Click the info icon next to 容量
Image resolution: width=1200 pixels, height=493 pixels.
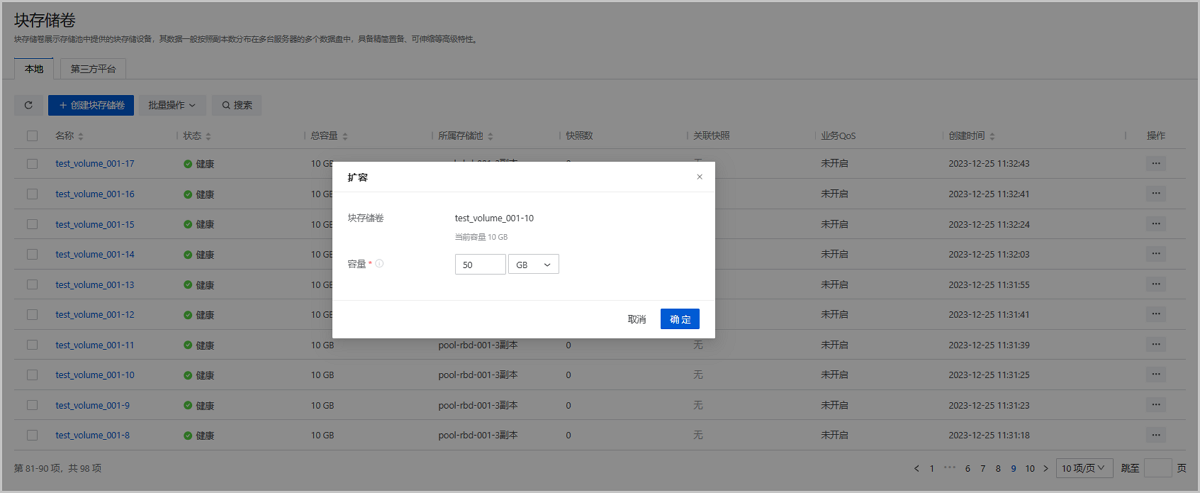pos(379,264)
